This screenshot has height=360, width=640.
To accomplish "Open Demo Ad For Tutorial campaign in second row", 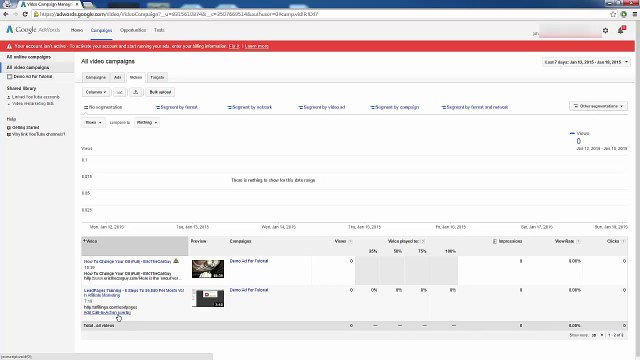I will pyautogui.click(x=249, y=290).
